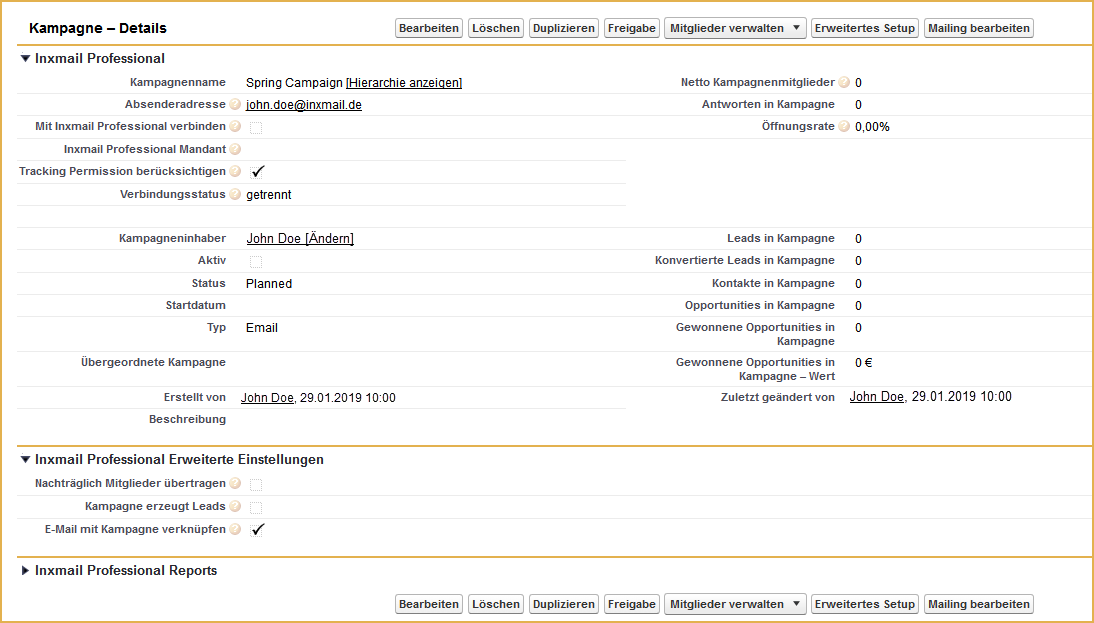The image size is (1094, 623).
Task: Open the Netto Kampagnenmitglieder help icon
Action: (844, 82)
